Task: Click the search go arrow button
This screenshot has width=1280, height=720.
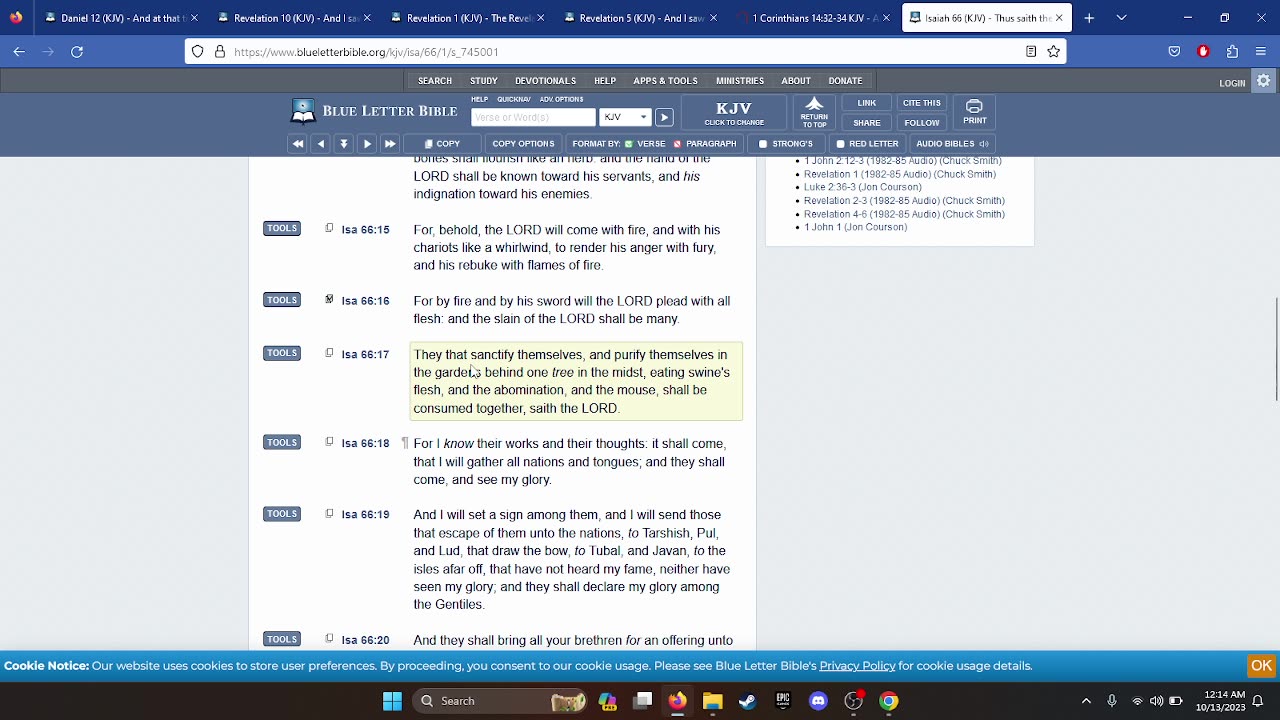Action: [x=664, y=117]
